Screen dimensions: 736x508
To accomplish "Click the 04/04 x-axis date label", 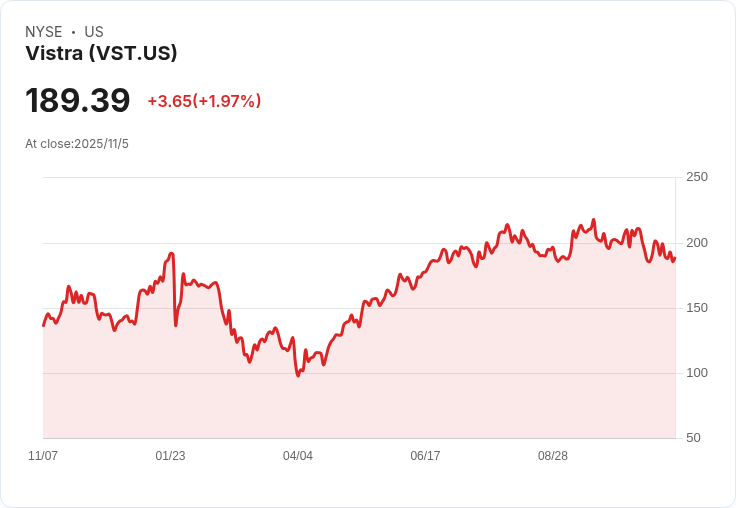I will pyautogui.click(x=298, y=456).
